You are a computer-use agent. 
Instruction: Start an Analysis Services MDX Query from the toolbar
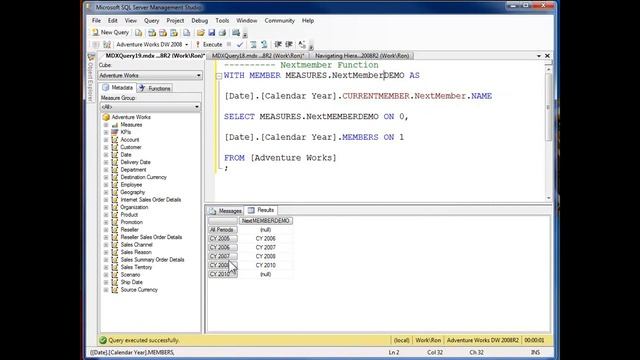pyautogui.click(x=152, y=33)
